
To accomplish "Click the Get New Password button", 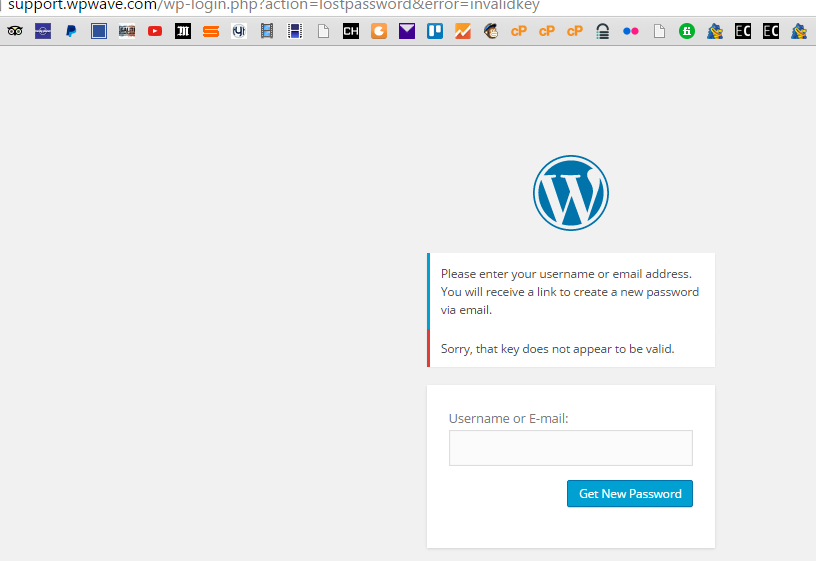I will point(630,493).
